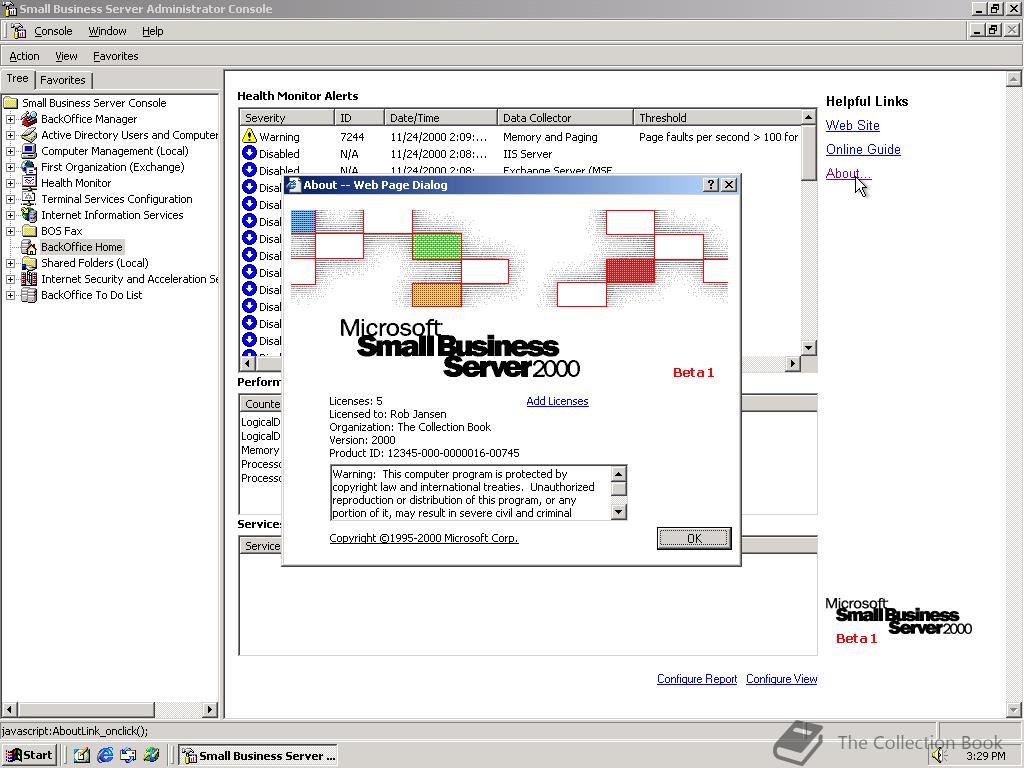This screenshot has height=768, width=1024.
Task: Click the Shared Folders (Local) icon
Action: pyautogui.click(x=29, y=263)
